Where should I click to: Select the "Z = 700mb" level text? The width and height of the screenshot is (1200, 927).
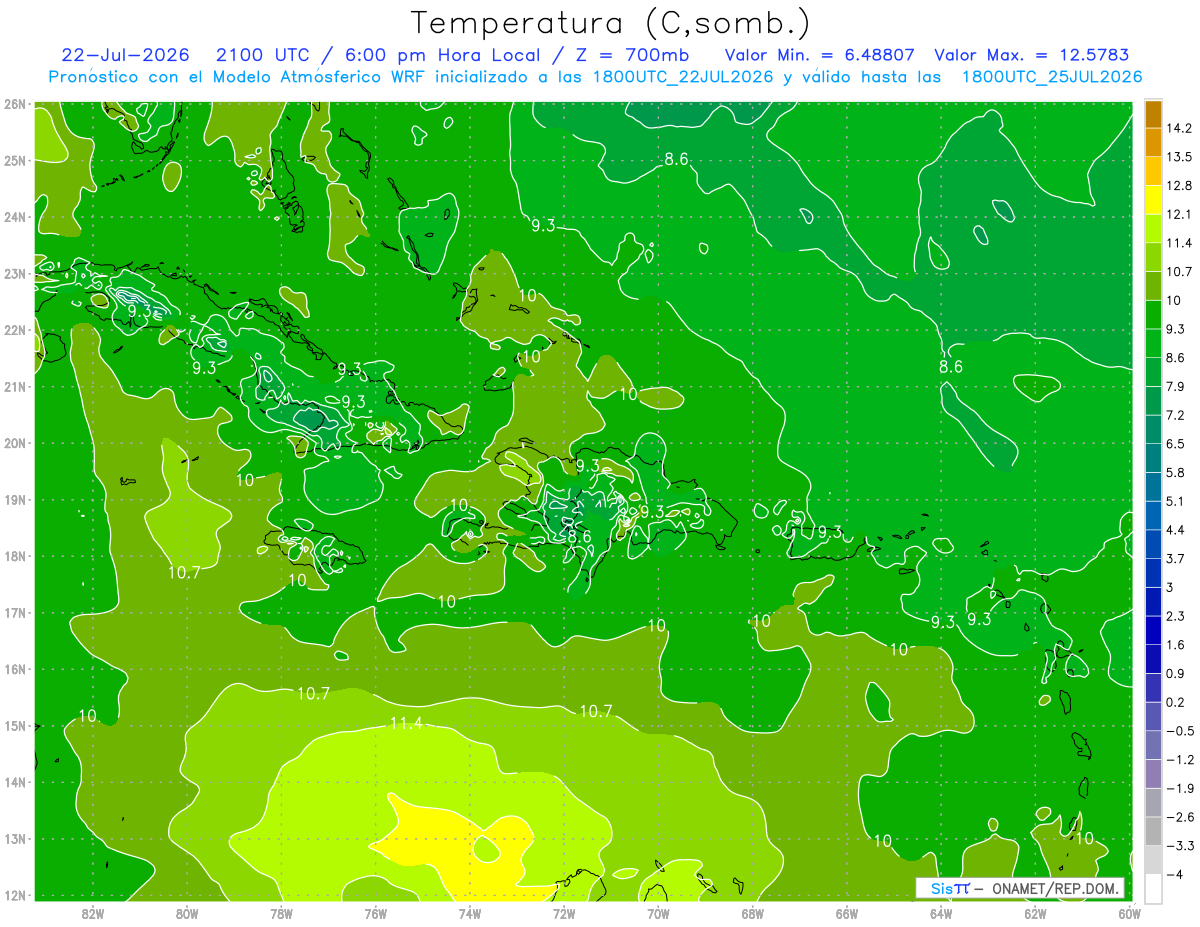coord(632,55)
